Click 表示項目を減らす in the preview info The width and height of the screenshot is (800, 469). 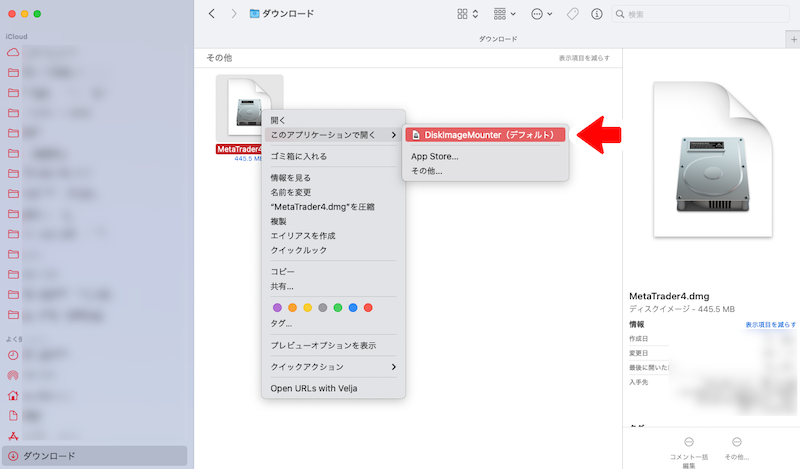pos(770,325)
